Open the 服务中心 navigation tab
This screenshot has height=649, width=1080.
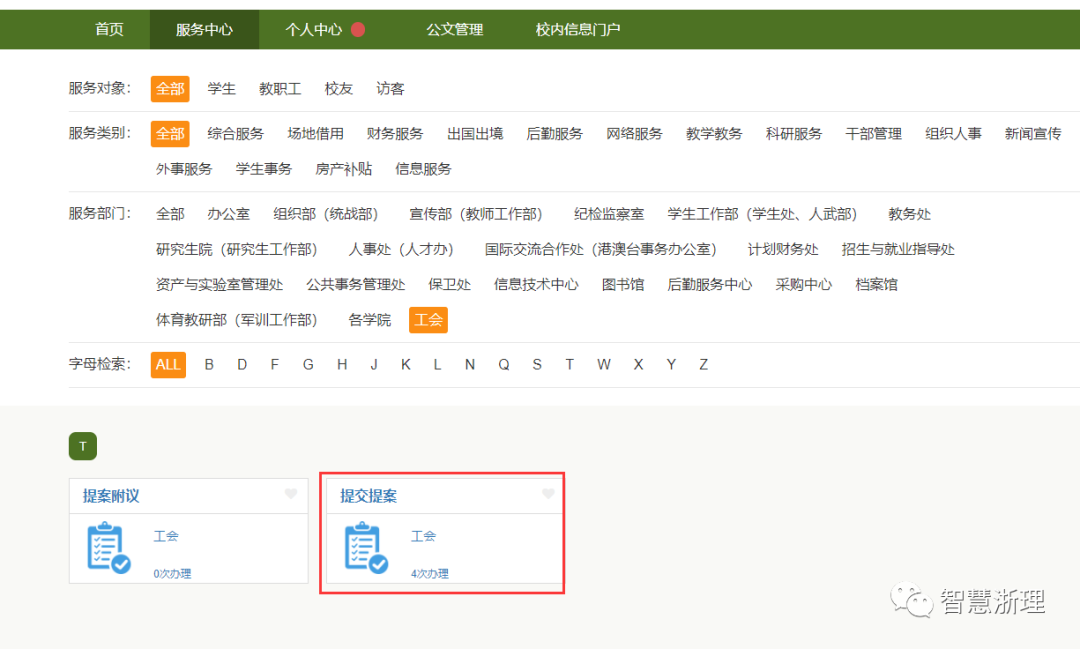(x=204, y=30)
